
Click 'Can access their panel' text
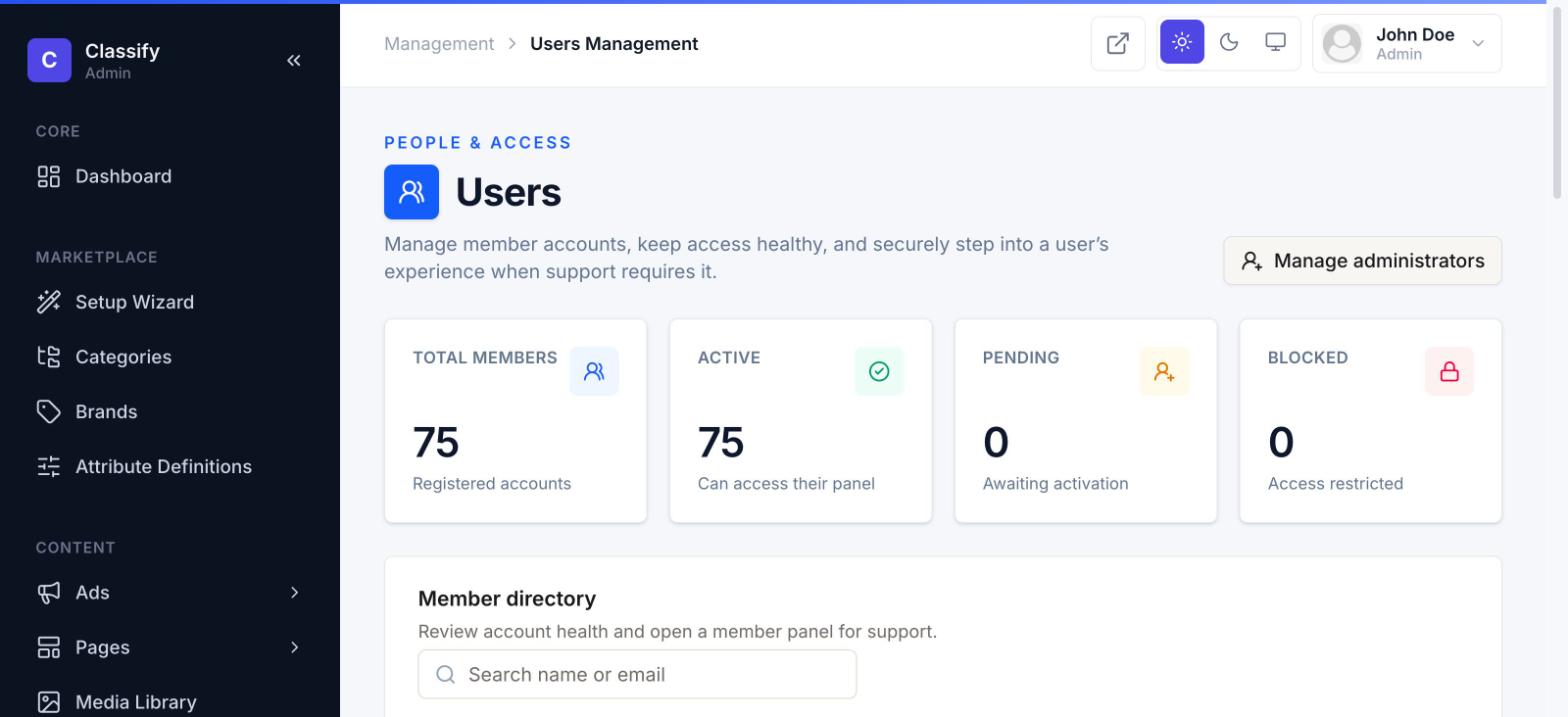(786, 484)
